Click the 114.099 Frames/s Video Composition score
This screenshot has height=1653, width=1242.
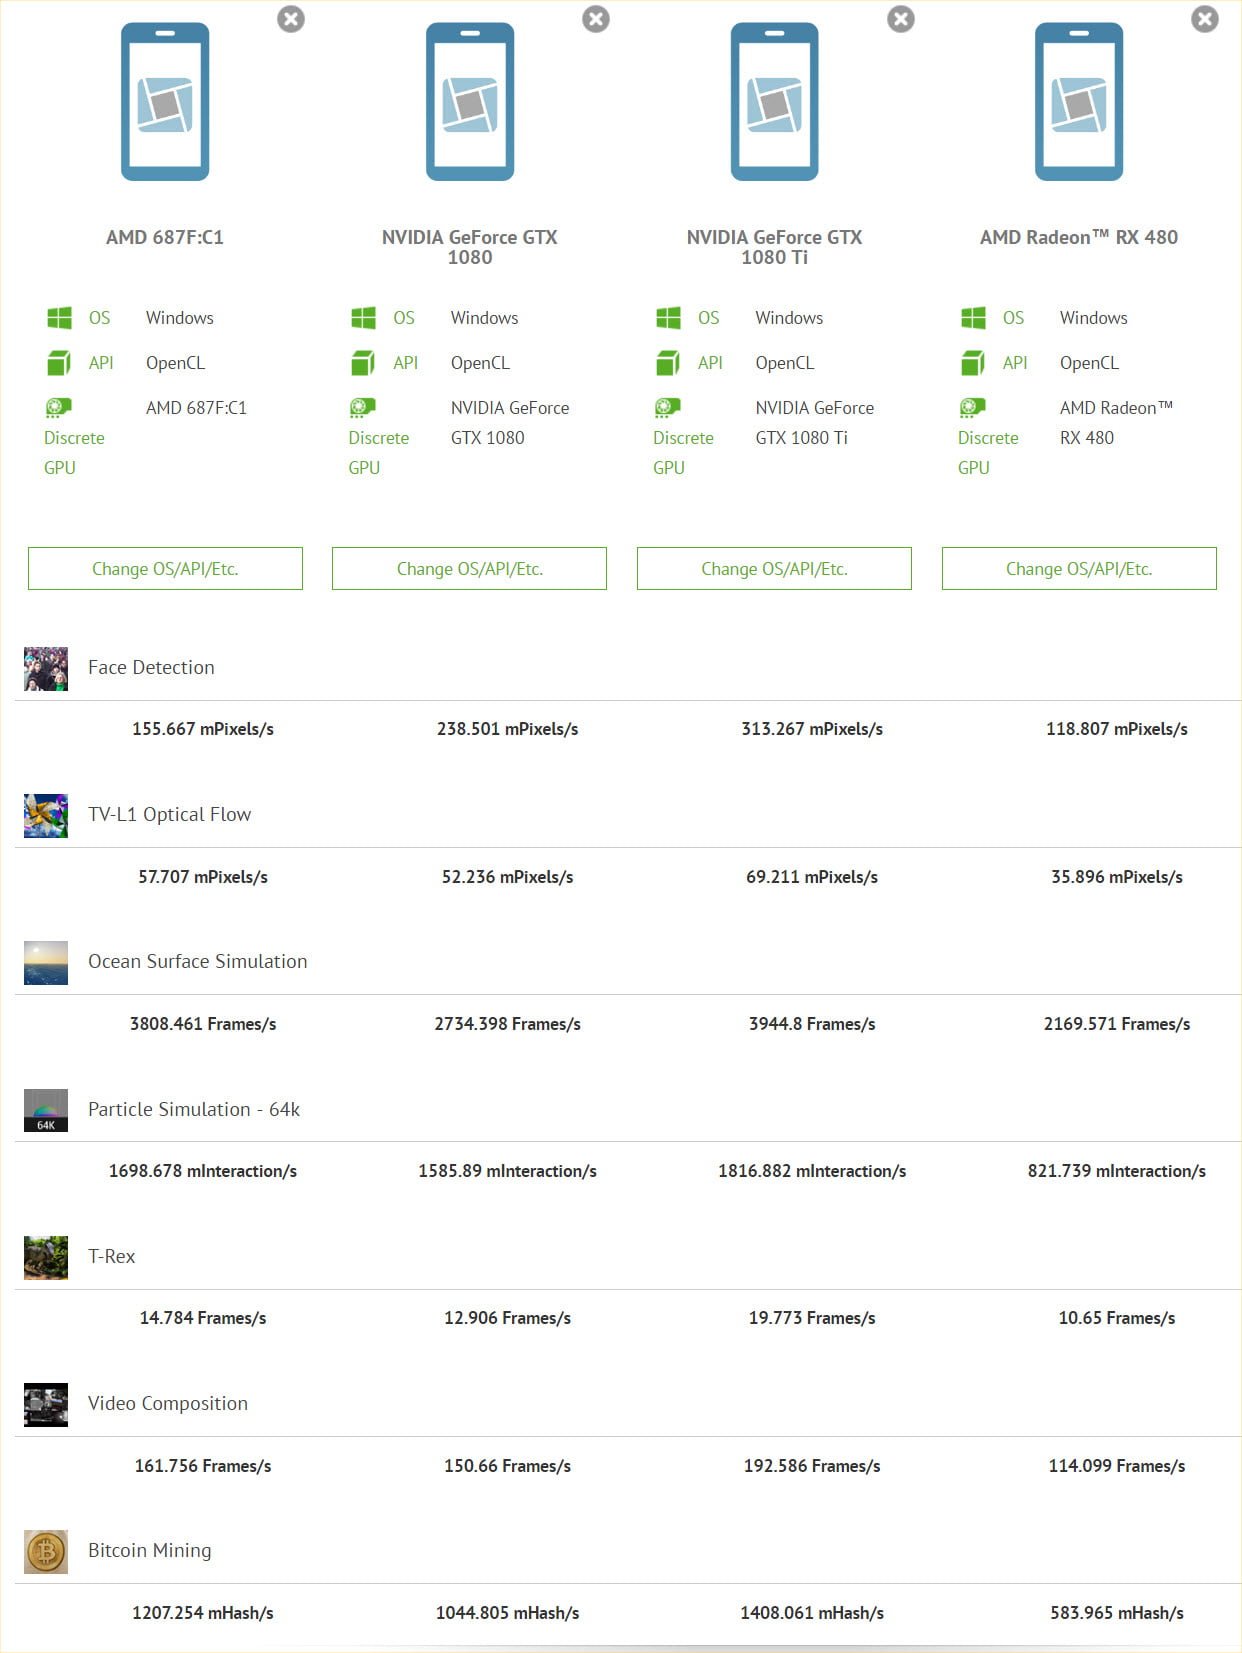[x=1117, y=1466]
